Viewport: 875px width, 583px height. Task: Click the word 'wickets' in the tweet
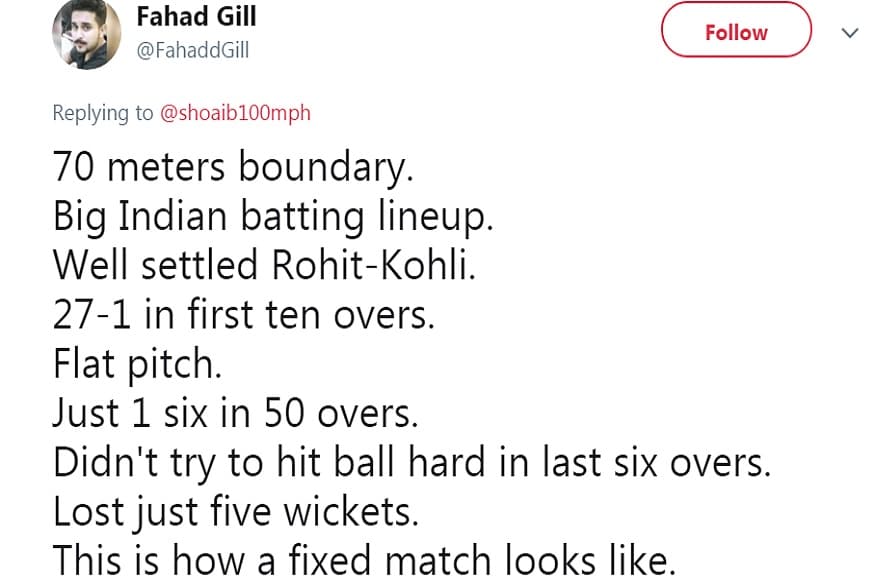click(x=351, y=512)
